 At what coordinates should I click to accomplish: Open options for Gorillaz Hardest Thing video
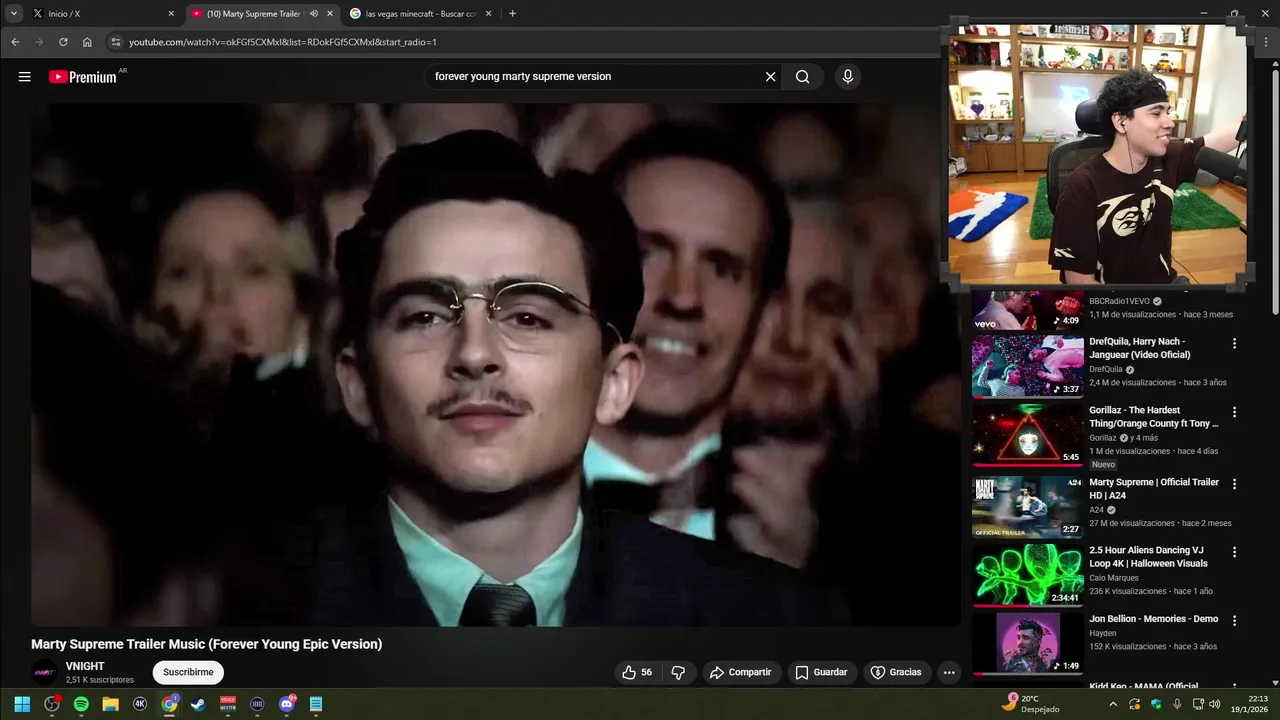1234,412
